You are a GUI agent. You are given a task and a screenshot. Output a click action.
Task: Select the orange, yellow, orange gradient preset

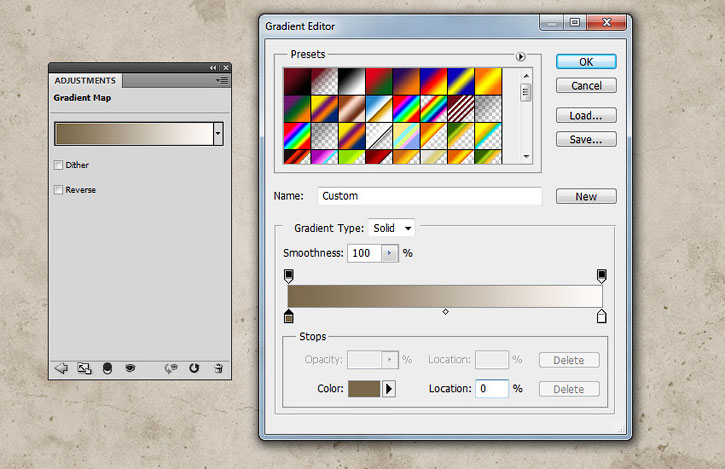point(488,81)
